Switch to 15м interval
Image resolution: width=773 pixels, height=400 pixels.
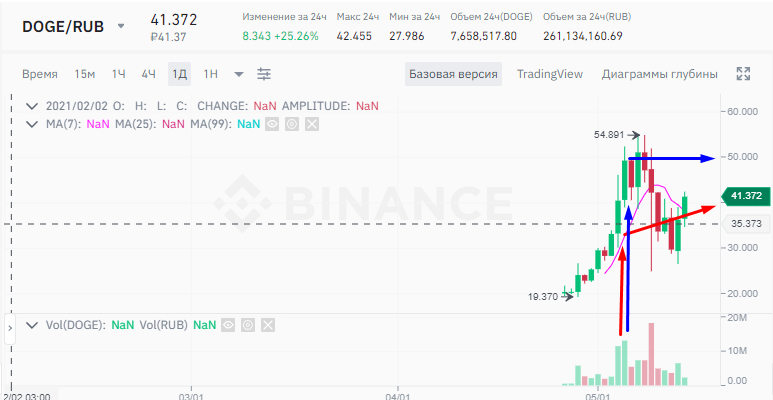(x=85, y=74)
